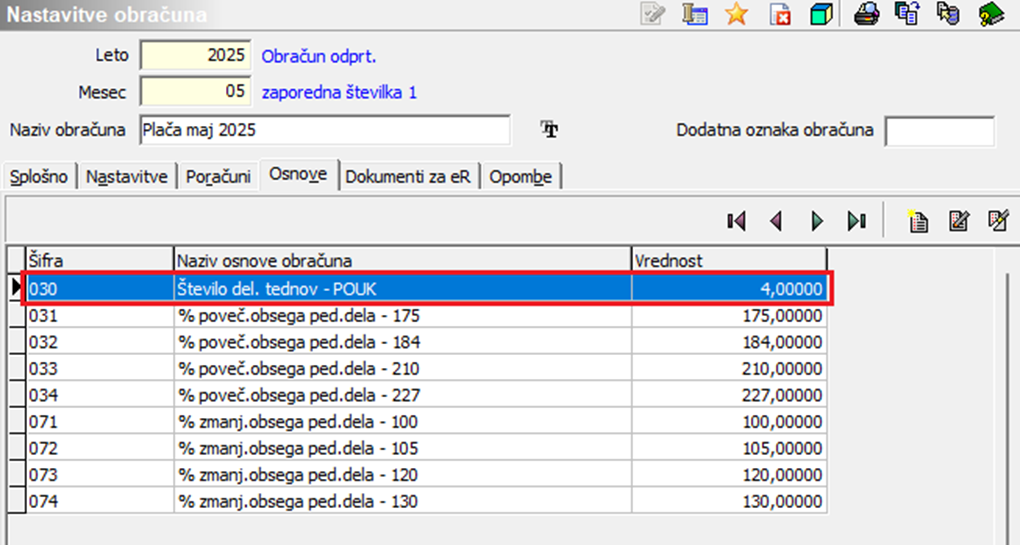Click the text format icon beside Naziv obračuna

tap(550, 129)
